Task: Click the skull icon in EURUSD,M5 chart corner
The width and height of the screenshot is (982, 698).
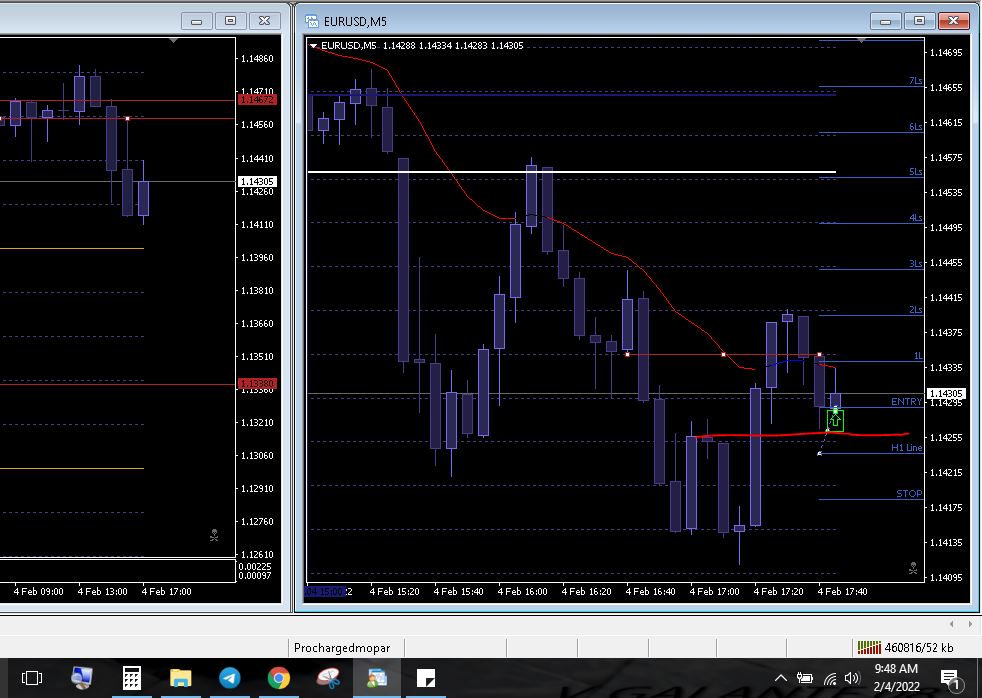Action: click(x=913, y=568)
